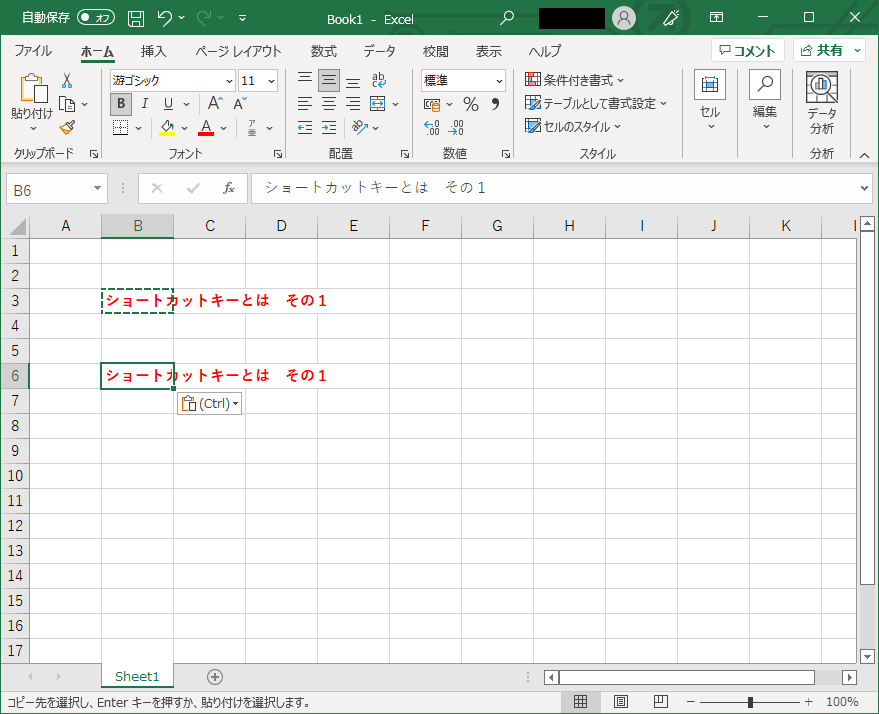Select column header F
This screenshot has height=714, width=879.
(425, 226)
